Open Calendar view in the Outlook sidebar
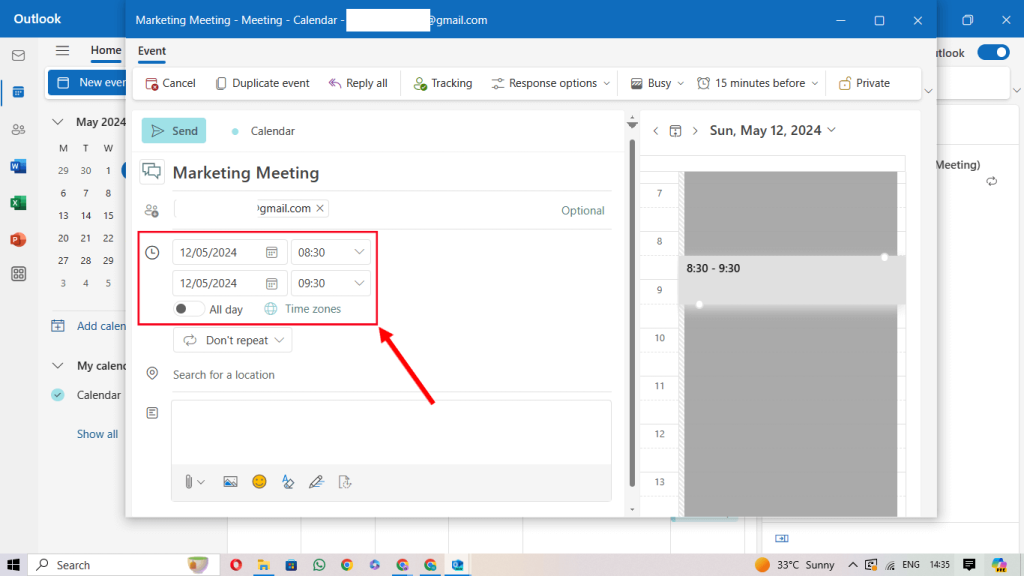The image size is (1024, 576). pyautogui.click(x=18, y=93)
